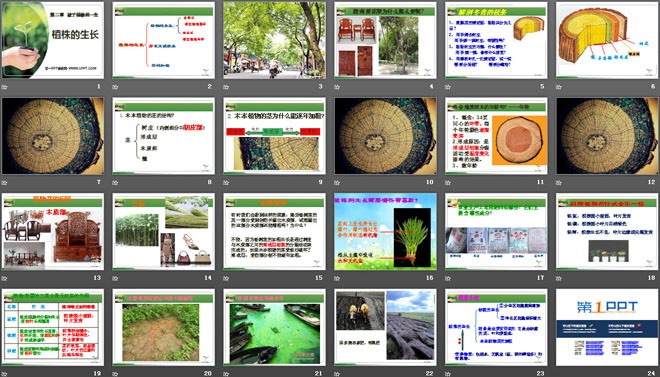
Task: Select slide 16 with green plant on black
Action: tap(385, 231)
